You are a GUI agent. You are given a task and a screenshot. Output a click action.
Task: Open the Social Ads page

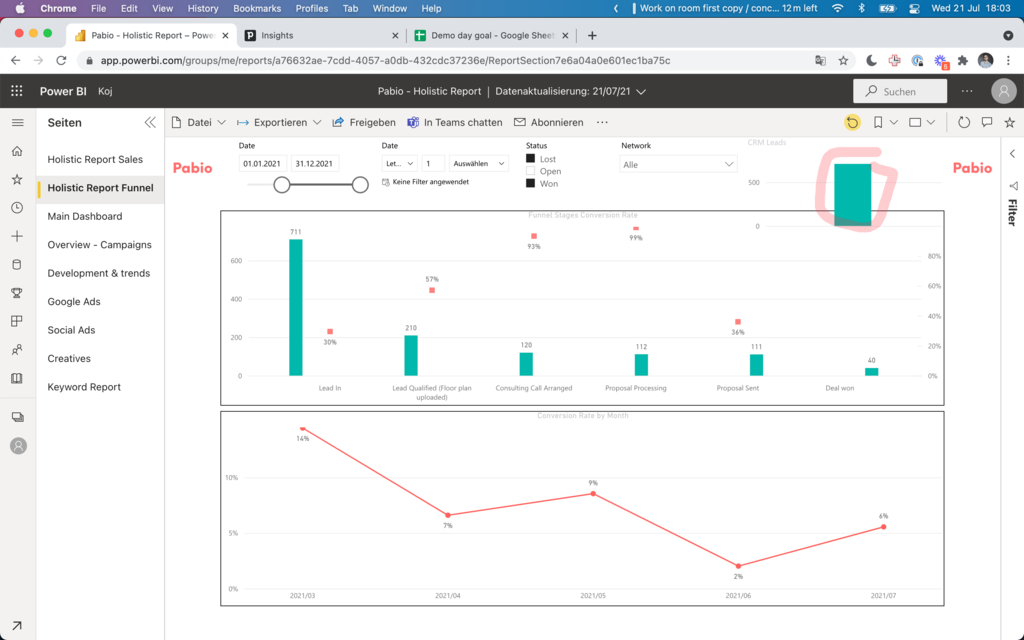pos(71,330)
